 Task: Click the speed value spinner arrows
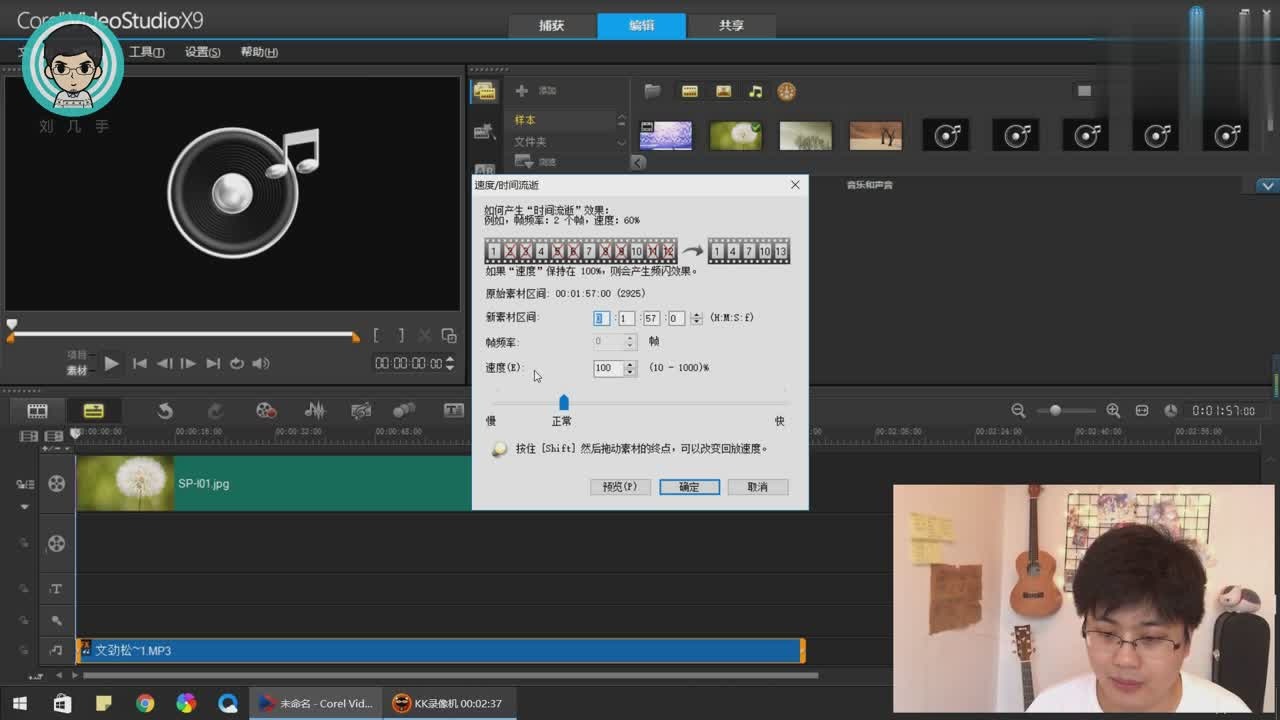click(630, 368)
